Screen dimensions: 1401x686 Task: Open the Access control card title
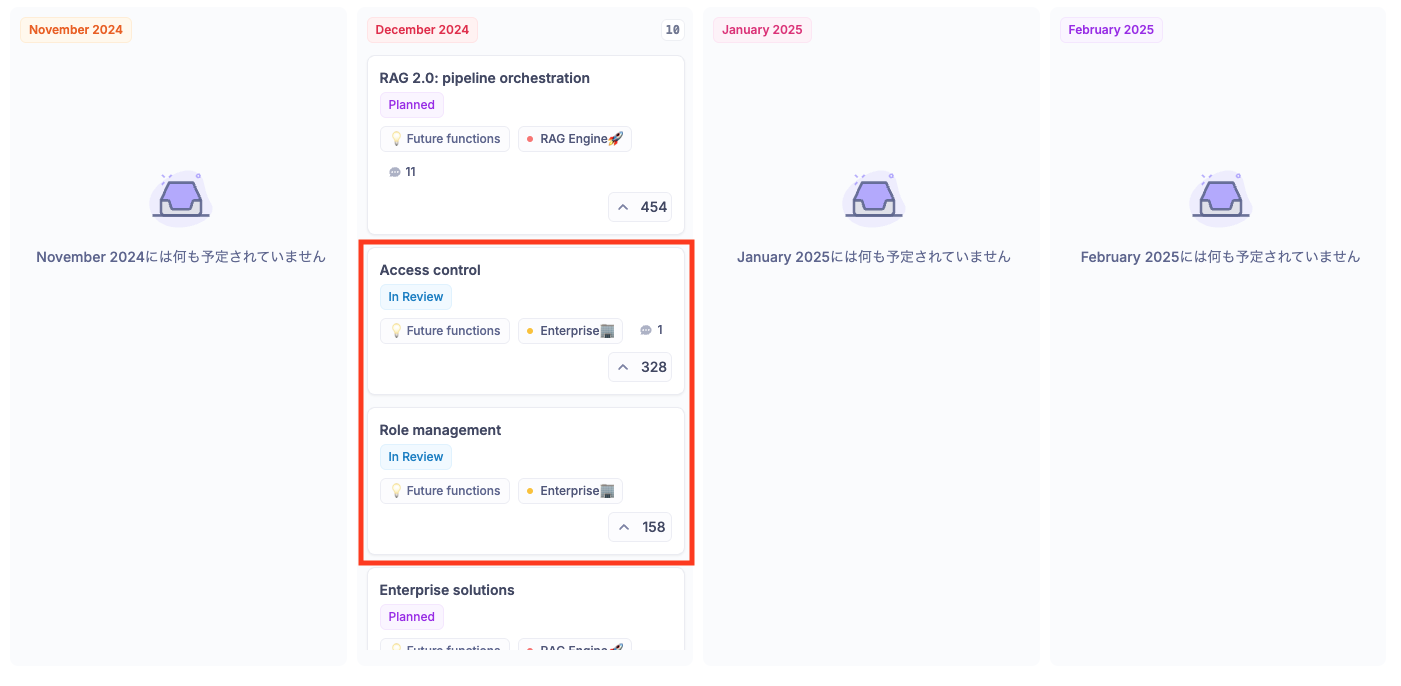430,270
